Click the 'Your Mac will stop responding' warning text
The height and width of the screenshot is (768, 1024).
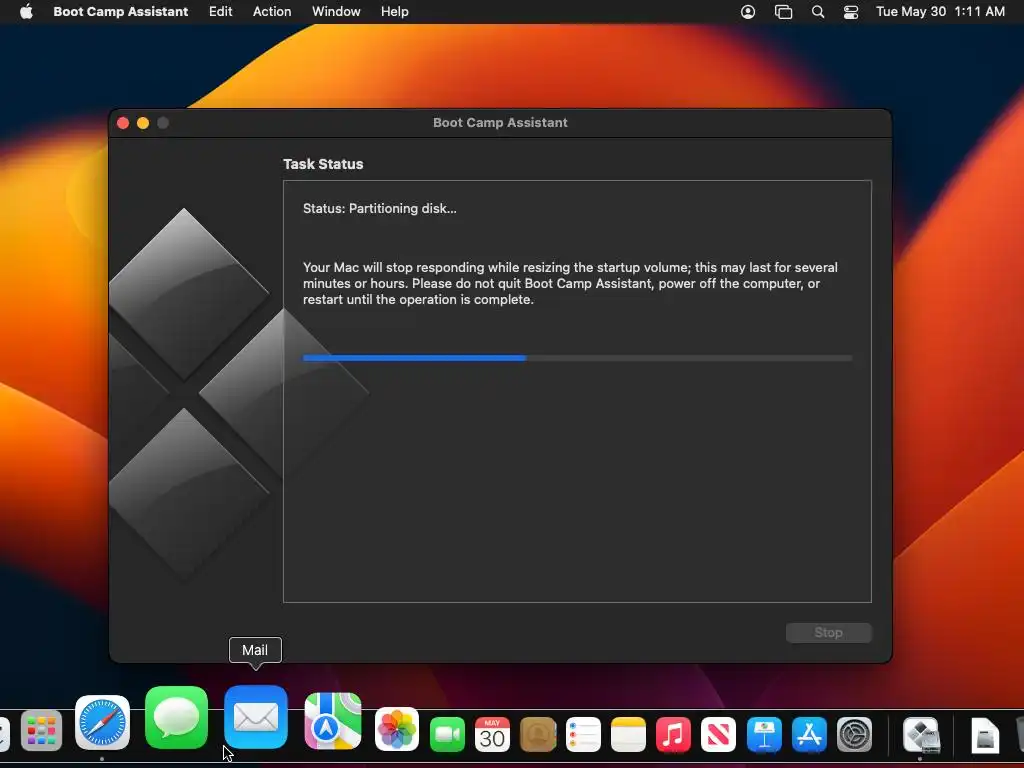(570, 283)
